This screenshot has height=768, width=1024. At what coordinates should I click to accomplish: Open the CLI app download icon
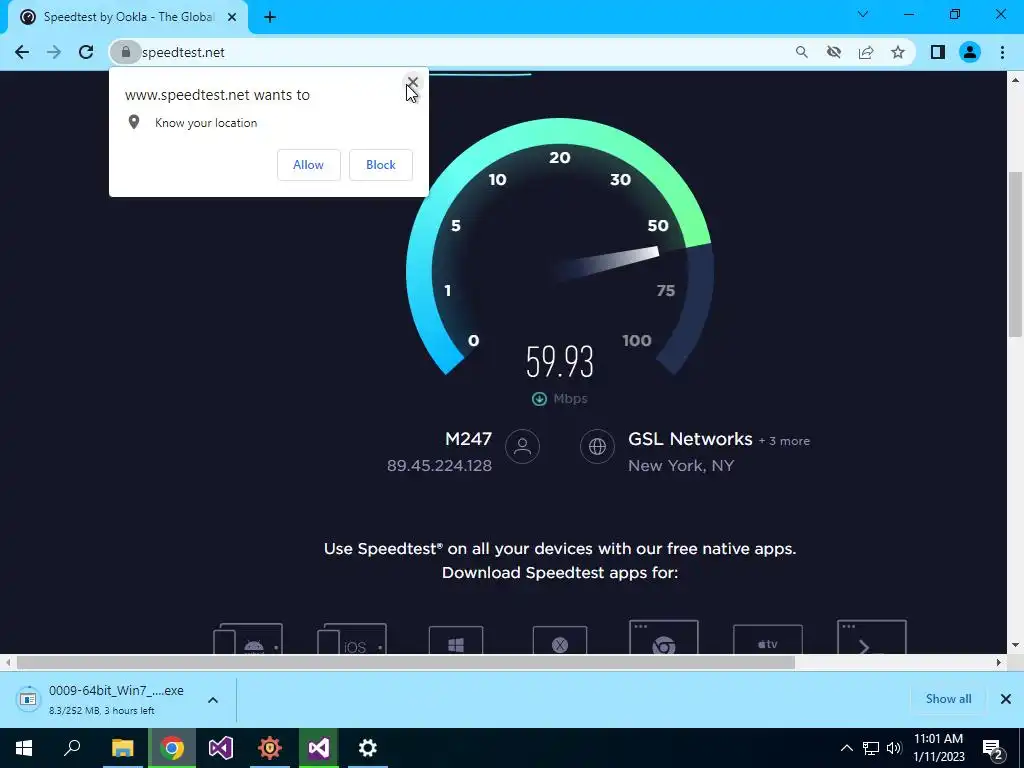click(872, 638)
